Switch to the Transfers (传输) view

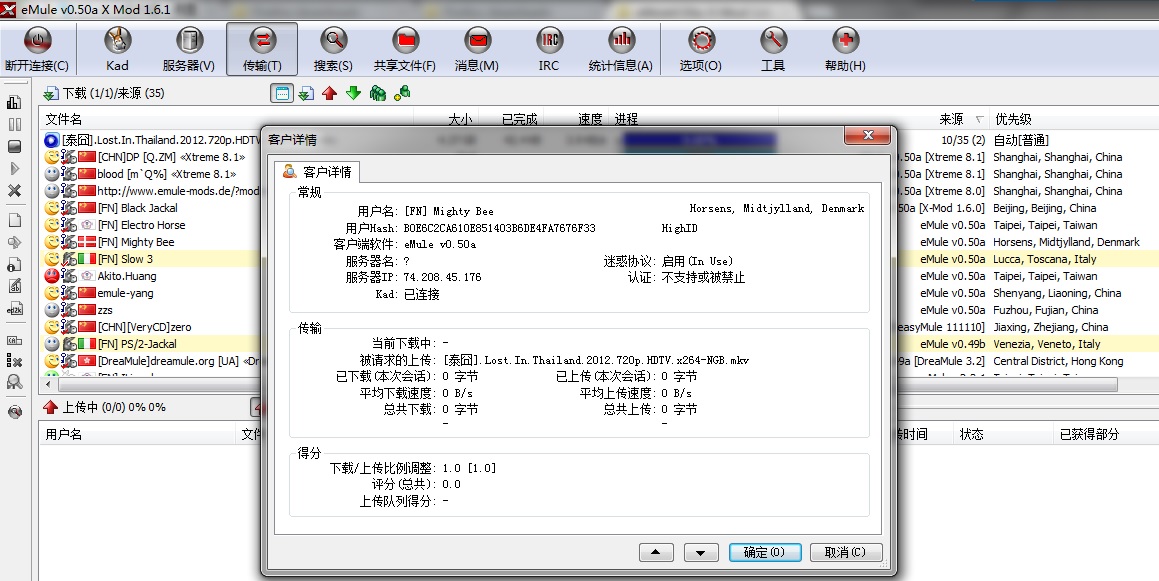click(262, 50)
